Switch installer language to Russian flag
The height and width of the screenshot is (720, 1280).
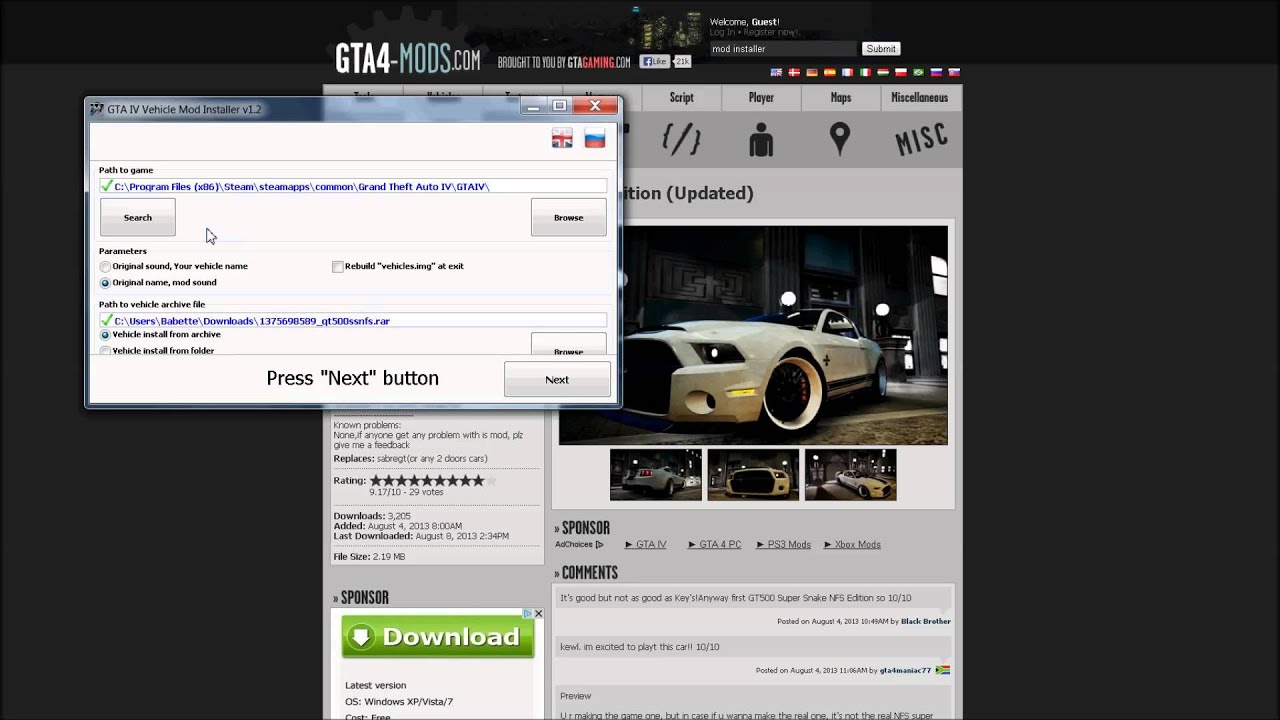point(595,139)
